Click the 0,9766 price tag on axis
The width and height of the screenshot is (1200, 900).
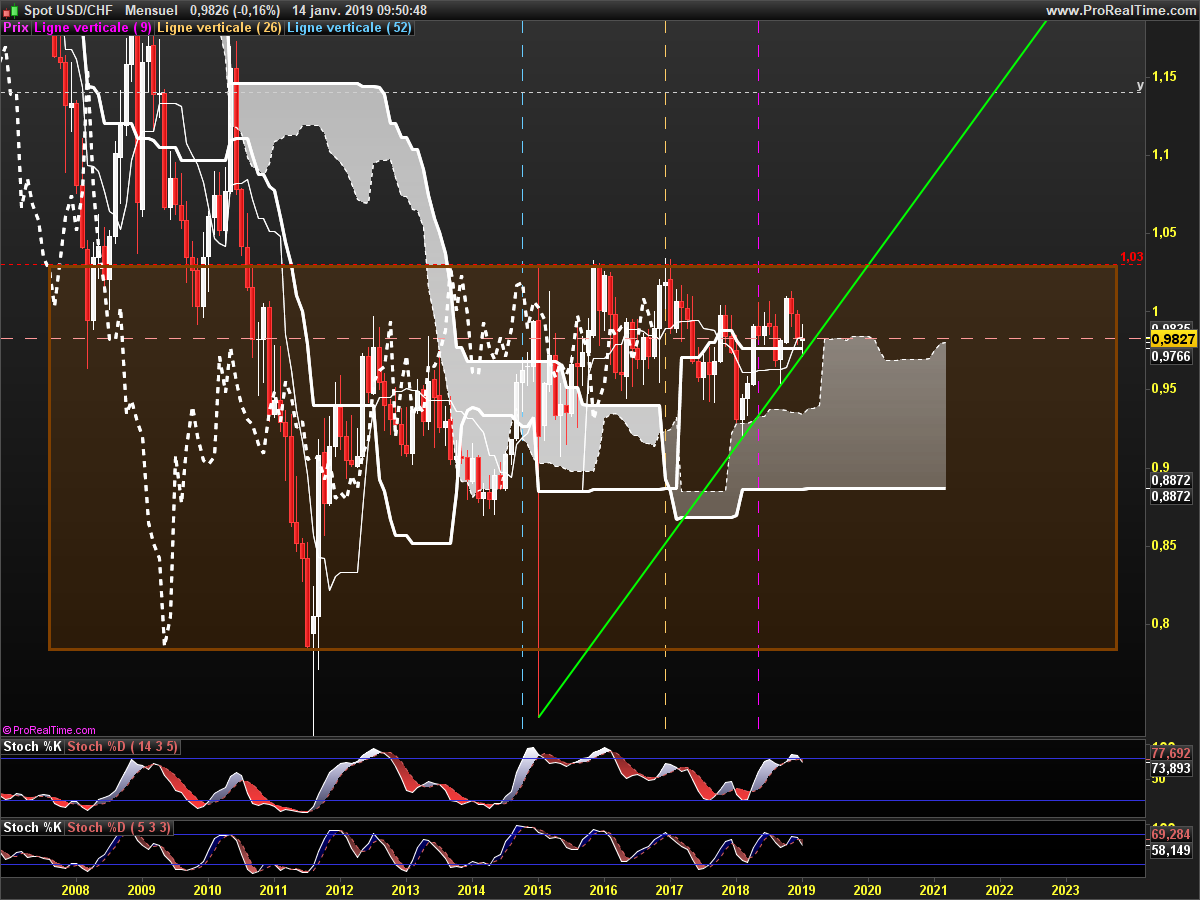click(x=1169, y=355)
